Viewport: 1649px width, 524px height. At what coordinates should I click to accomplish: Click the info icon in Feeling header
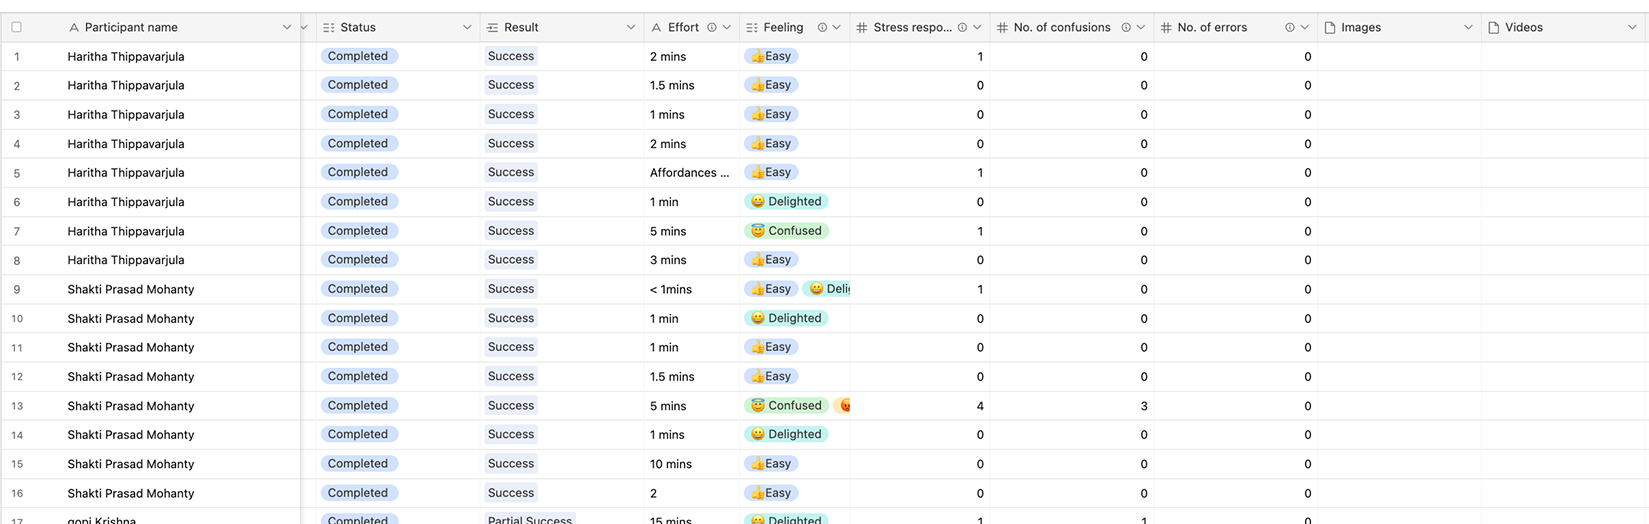click(x=821, y=28)
